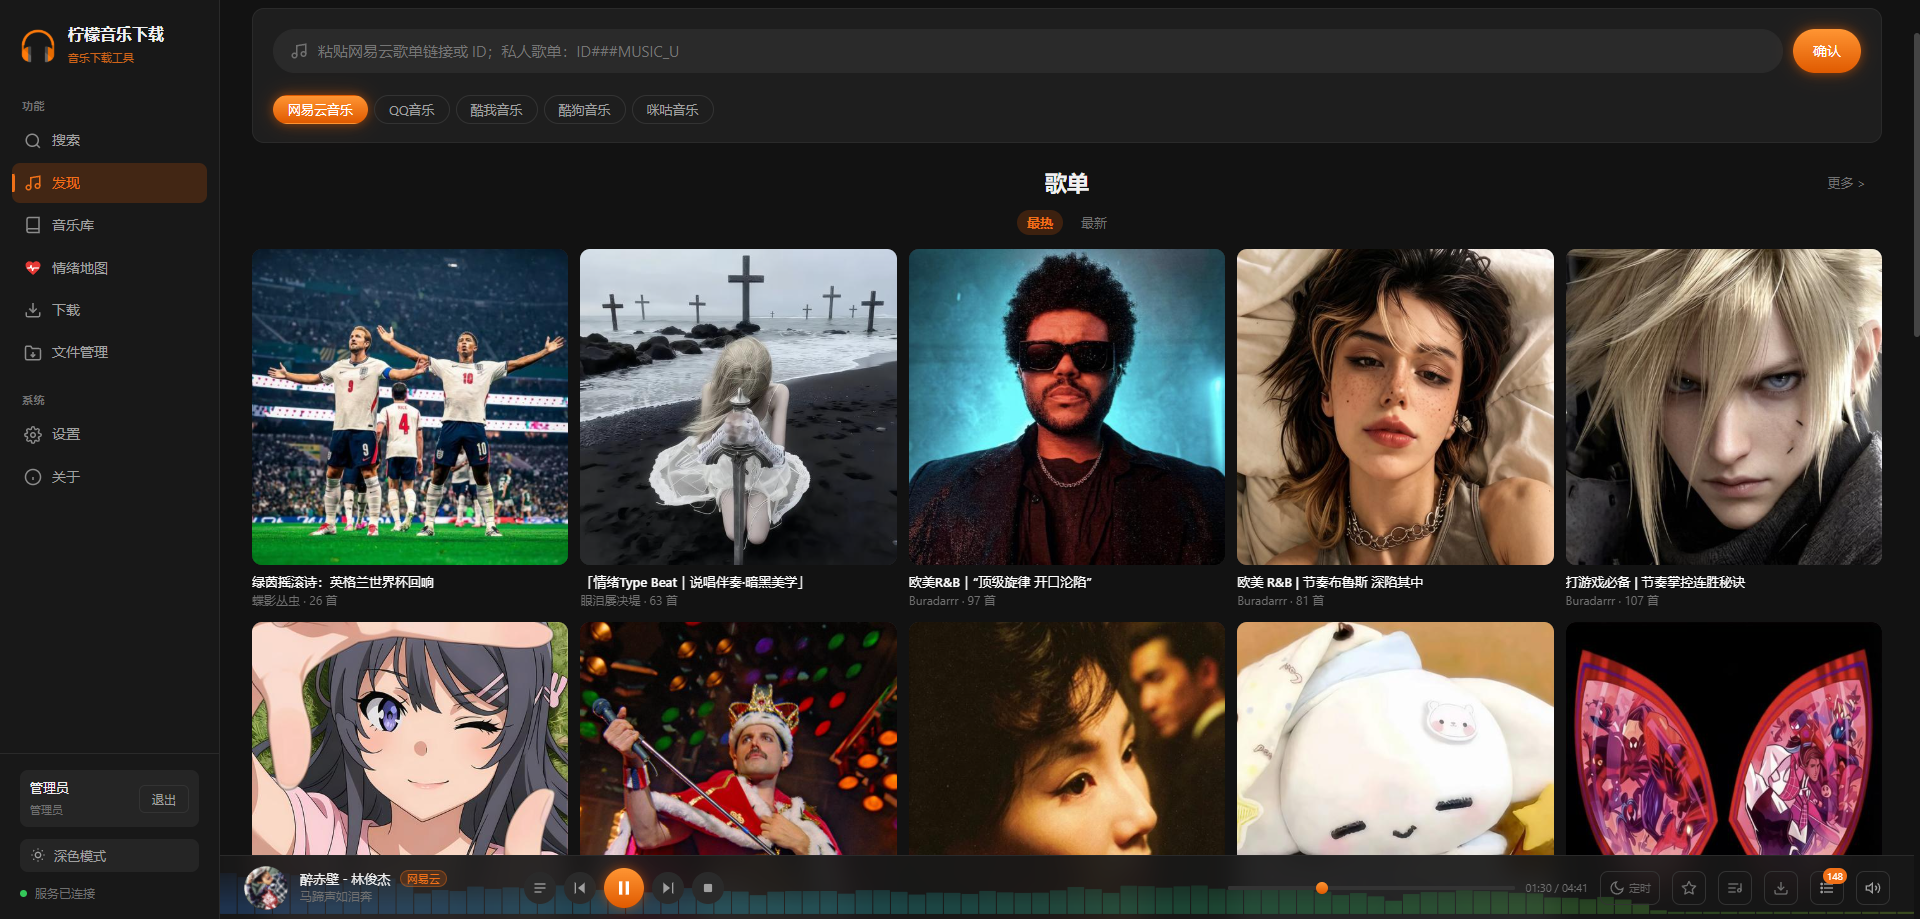1920x919 pixels.
Task: Click the 确认 confirm button
Action: [x=1826, y=51]
